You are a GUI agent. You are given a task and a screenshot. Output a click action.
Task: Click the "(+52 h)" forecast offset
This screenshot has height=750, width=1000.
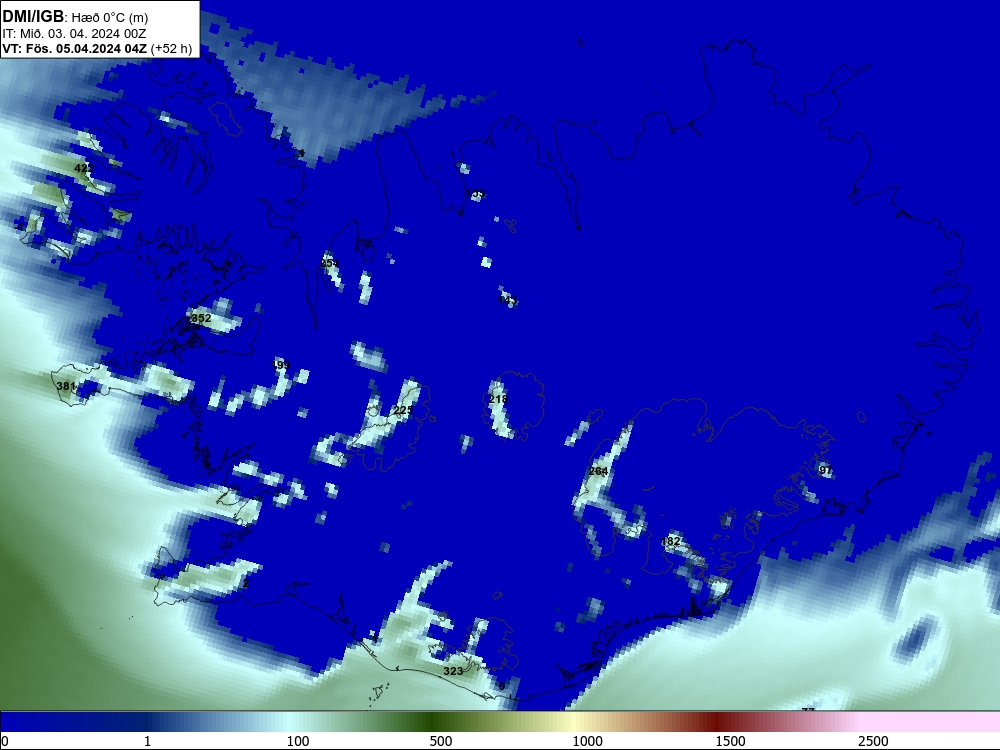tap(172, 49)
